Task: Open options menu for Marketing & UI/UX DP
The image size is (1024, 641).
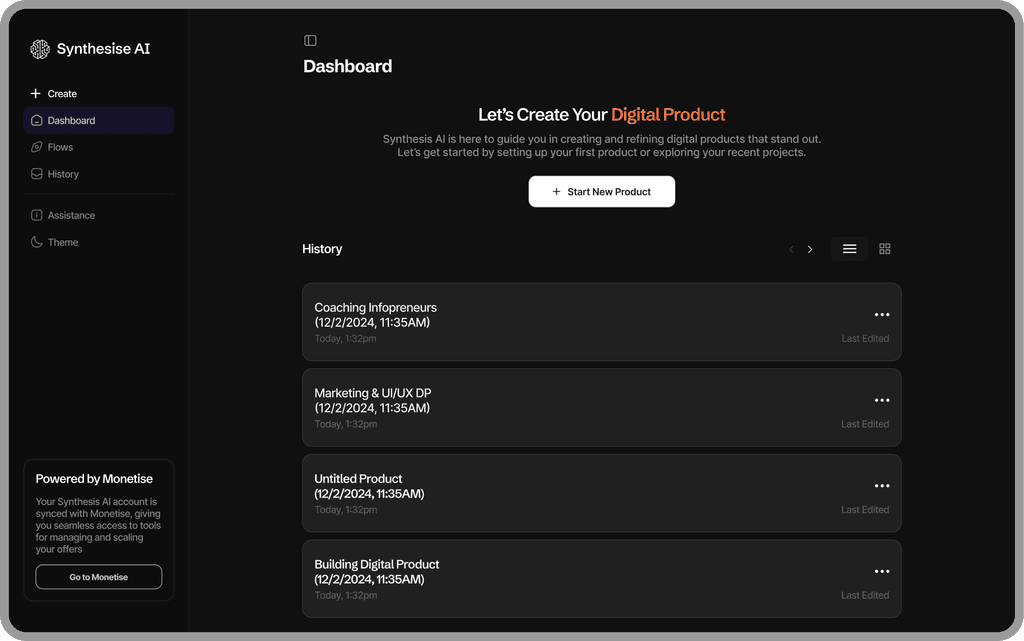Action: point(882,400)
